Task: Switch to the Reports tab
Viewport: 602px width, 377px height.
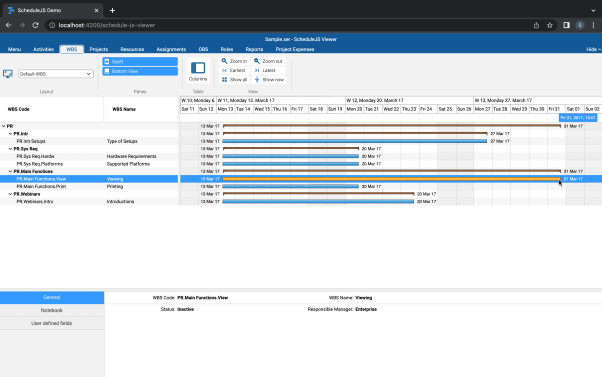Action: [254, 49]
